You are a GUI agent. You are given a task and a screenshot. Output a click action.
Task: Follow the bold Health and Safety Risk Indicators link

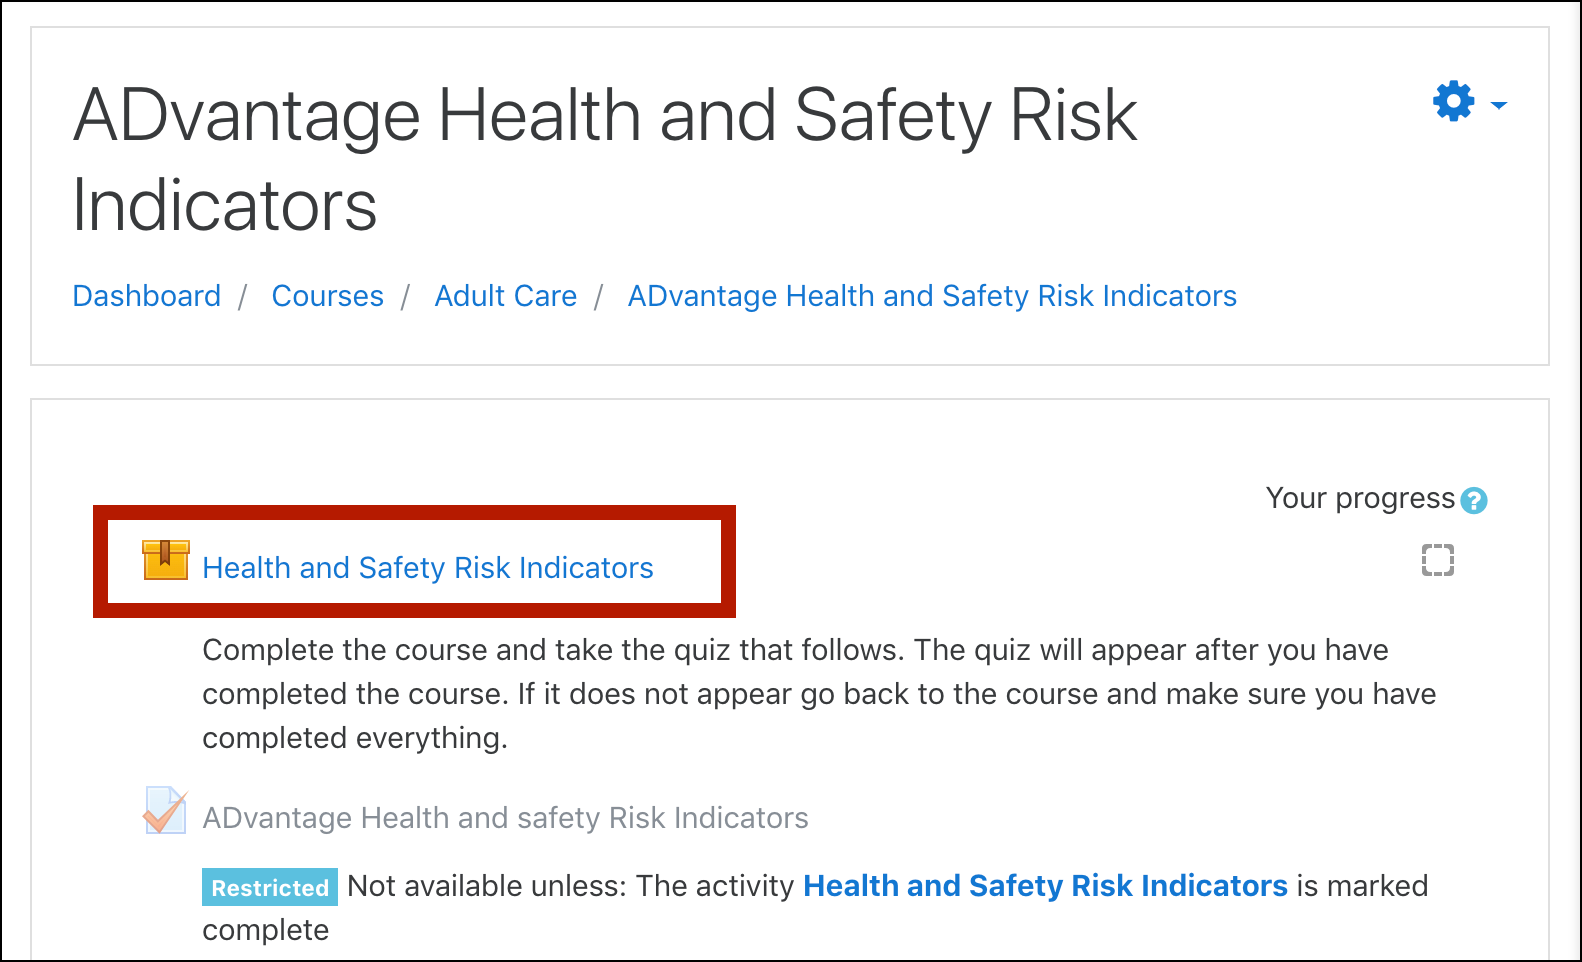point(1045,886)
